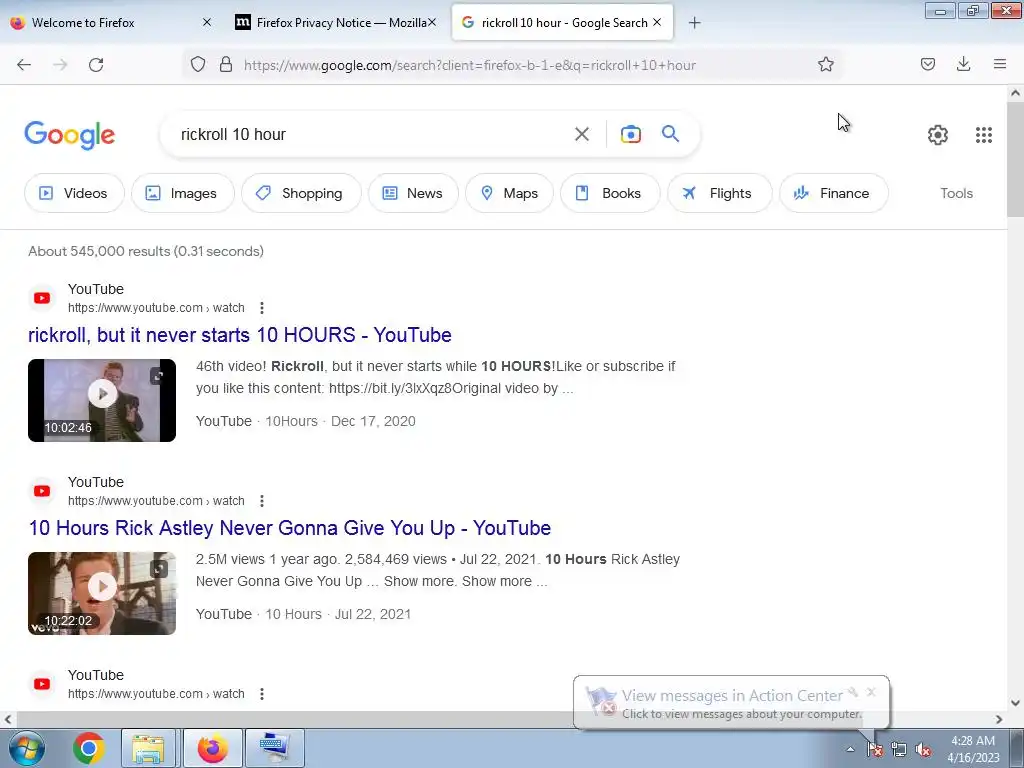Open options for first YouTube result

pyautogui.click(x=262, y=308)
